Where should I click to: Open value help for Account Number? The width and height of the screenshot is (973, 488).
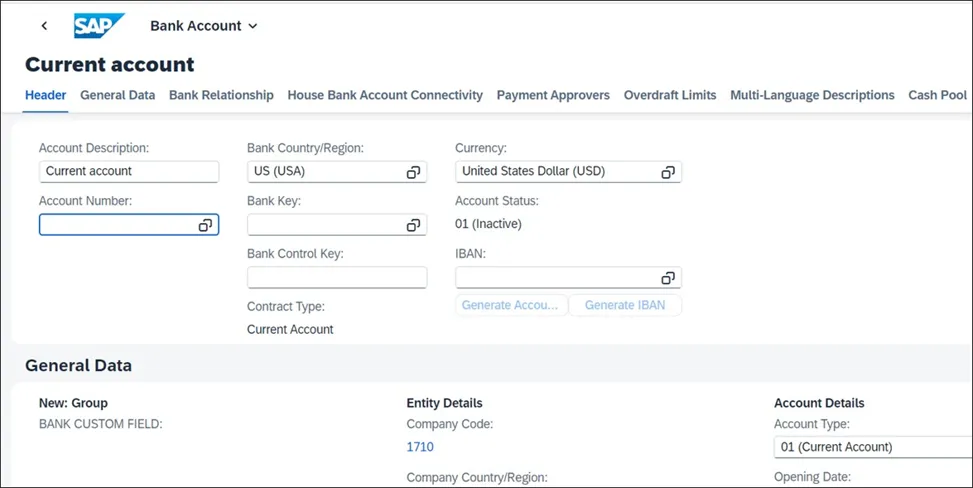coord(205,225)
